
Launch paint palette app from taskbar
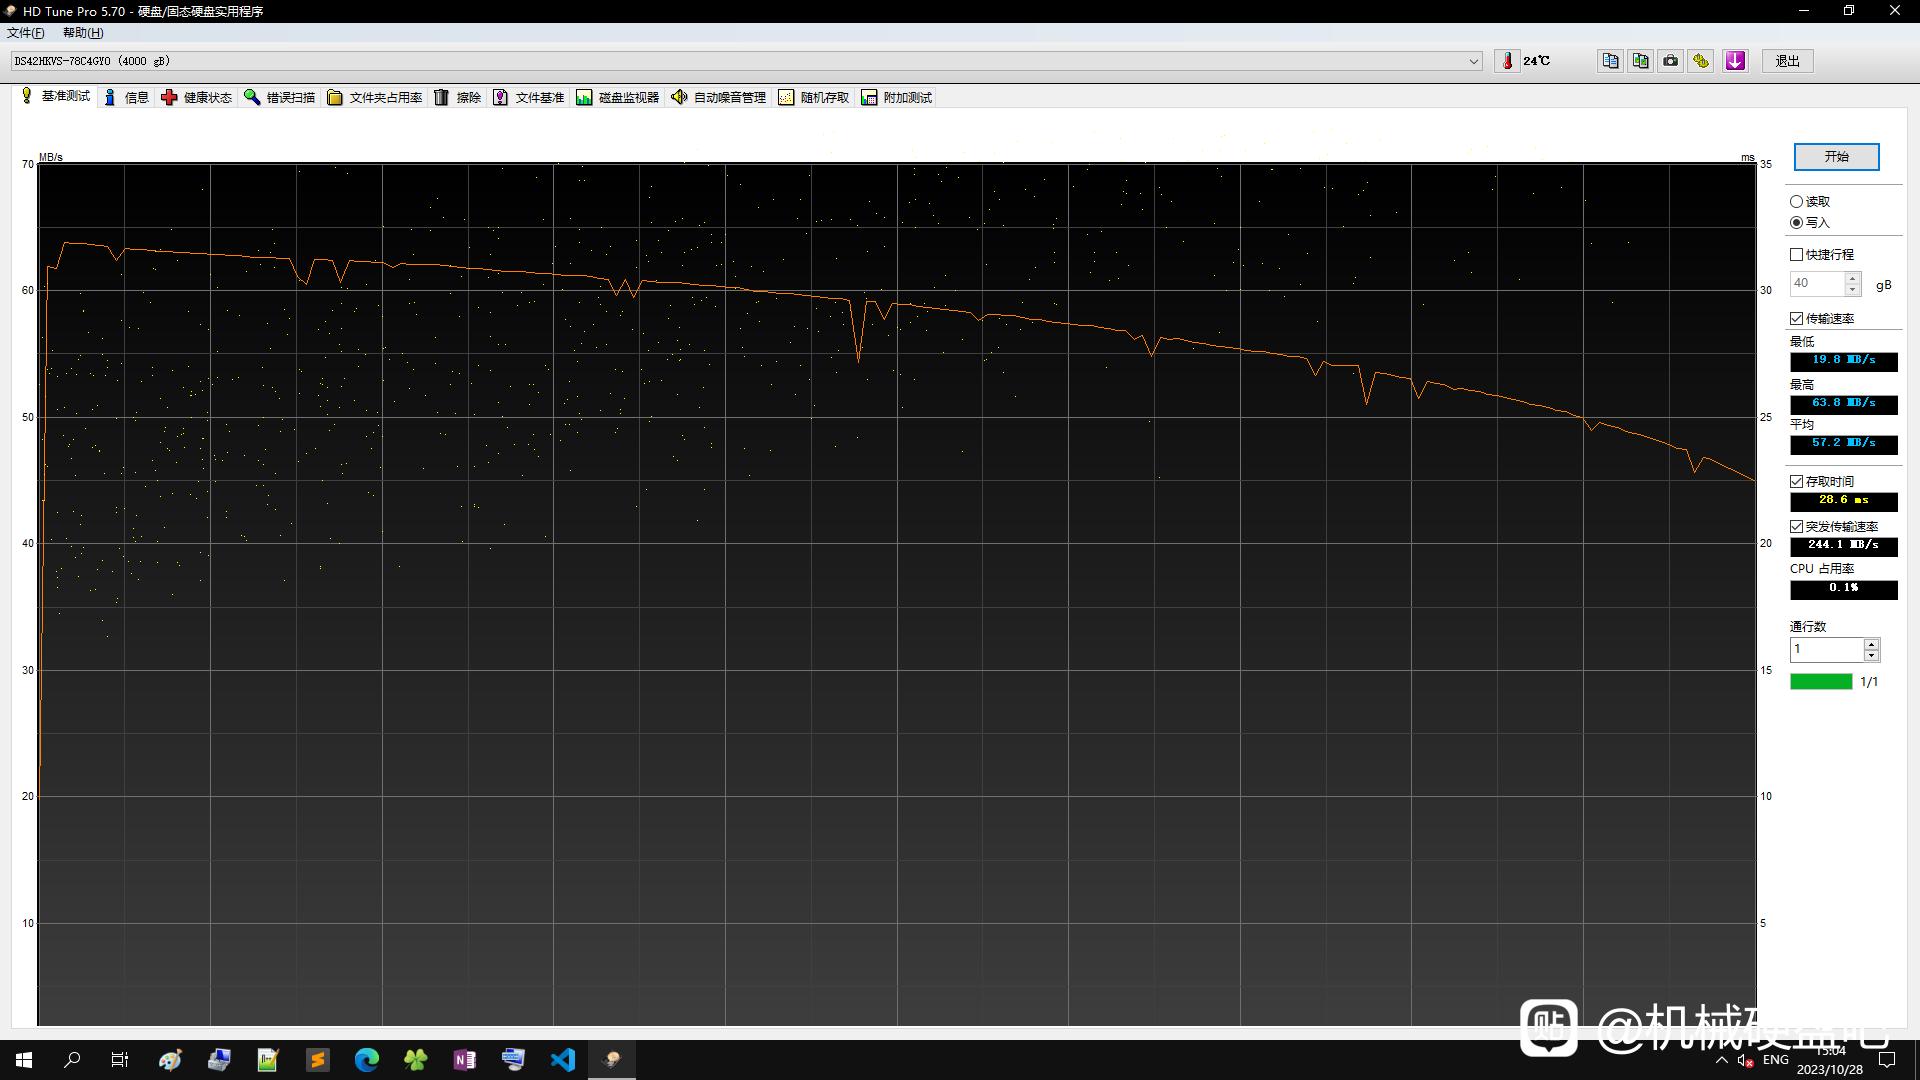click(x=170, y=1060)
